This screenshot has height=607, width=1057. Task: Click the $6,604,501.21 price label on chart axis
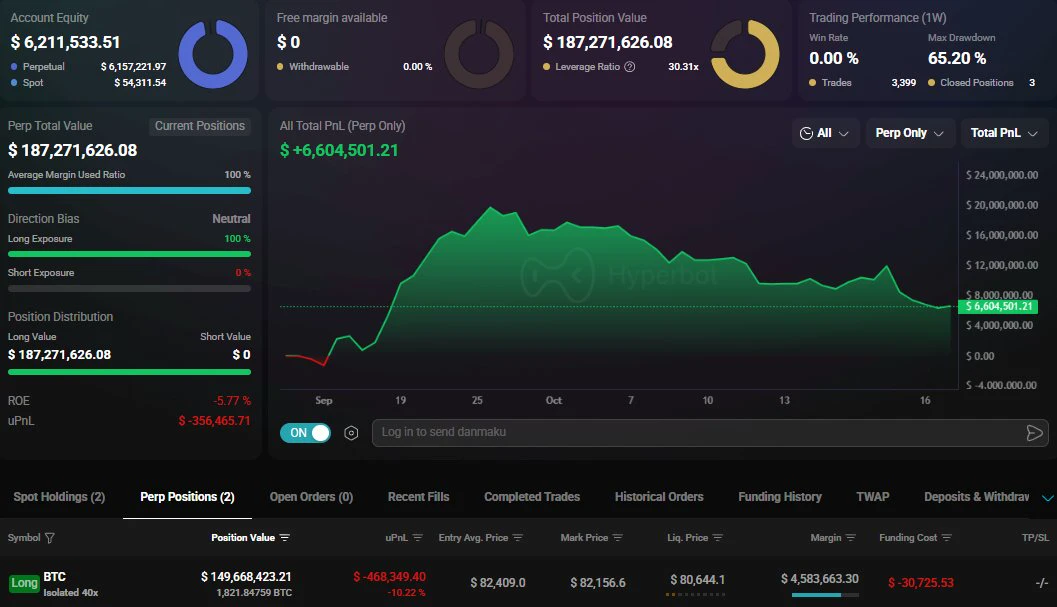click(998, 307)
